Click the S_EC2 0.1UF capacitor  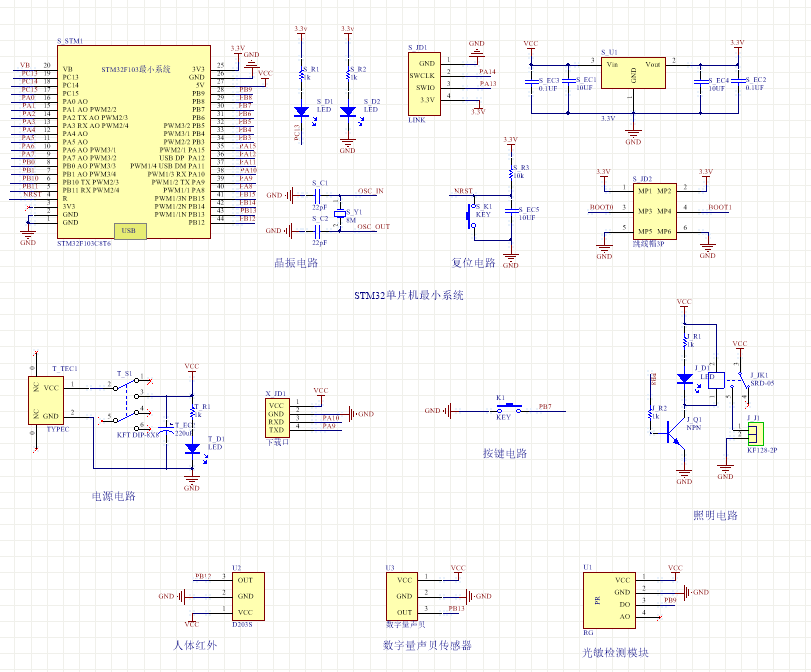pos(739,81)
